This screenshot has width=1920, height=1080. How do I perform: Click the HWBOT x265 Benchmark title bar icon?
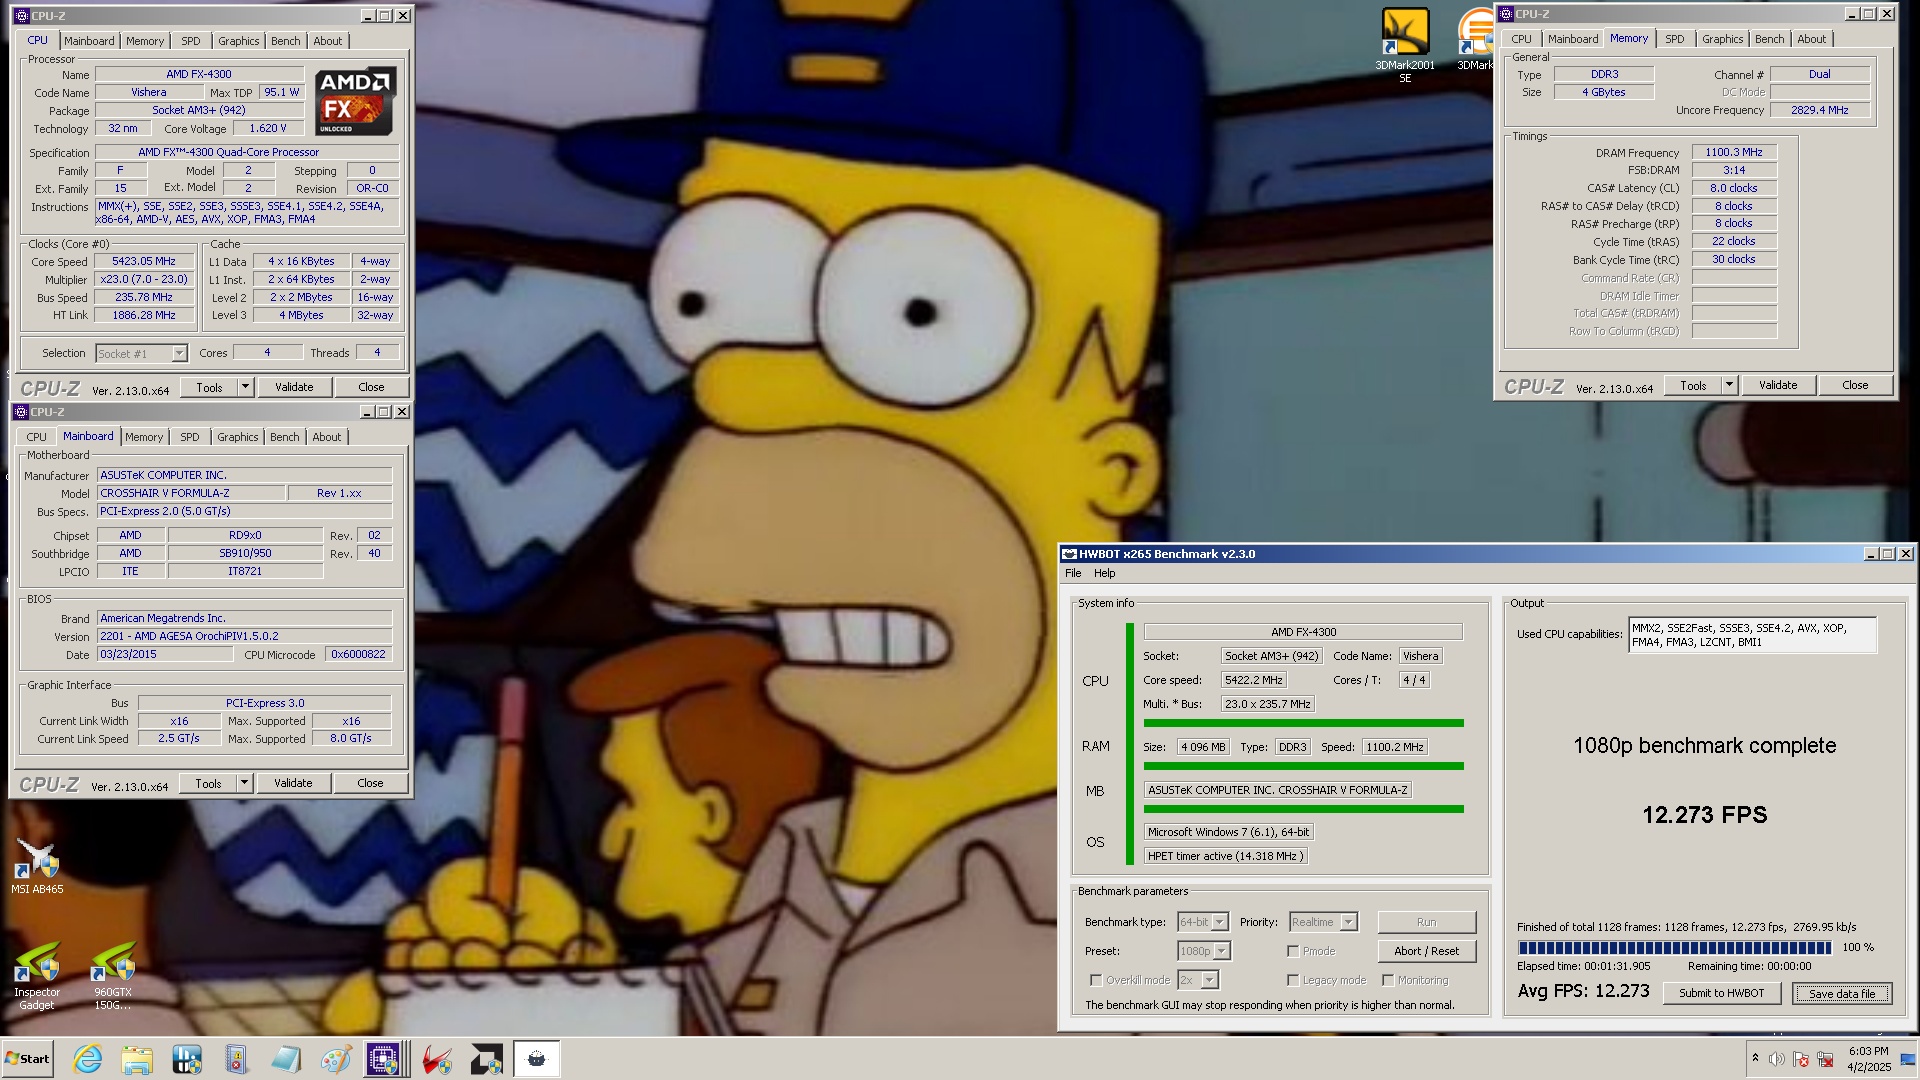1069,554
